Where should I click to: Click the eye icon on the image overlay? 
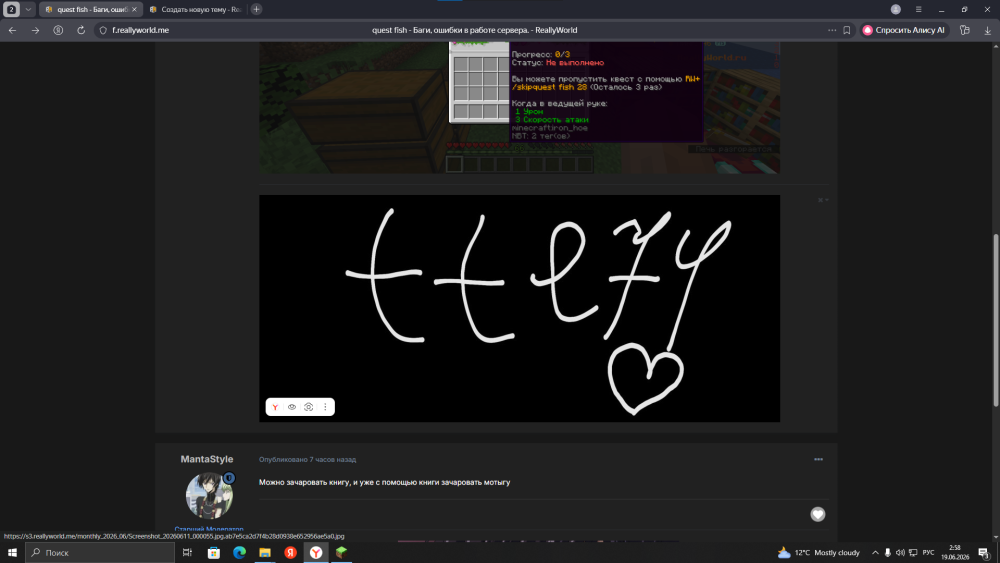tap(292, 407)
